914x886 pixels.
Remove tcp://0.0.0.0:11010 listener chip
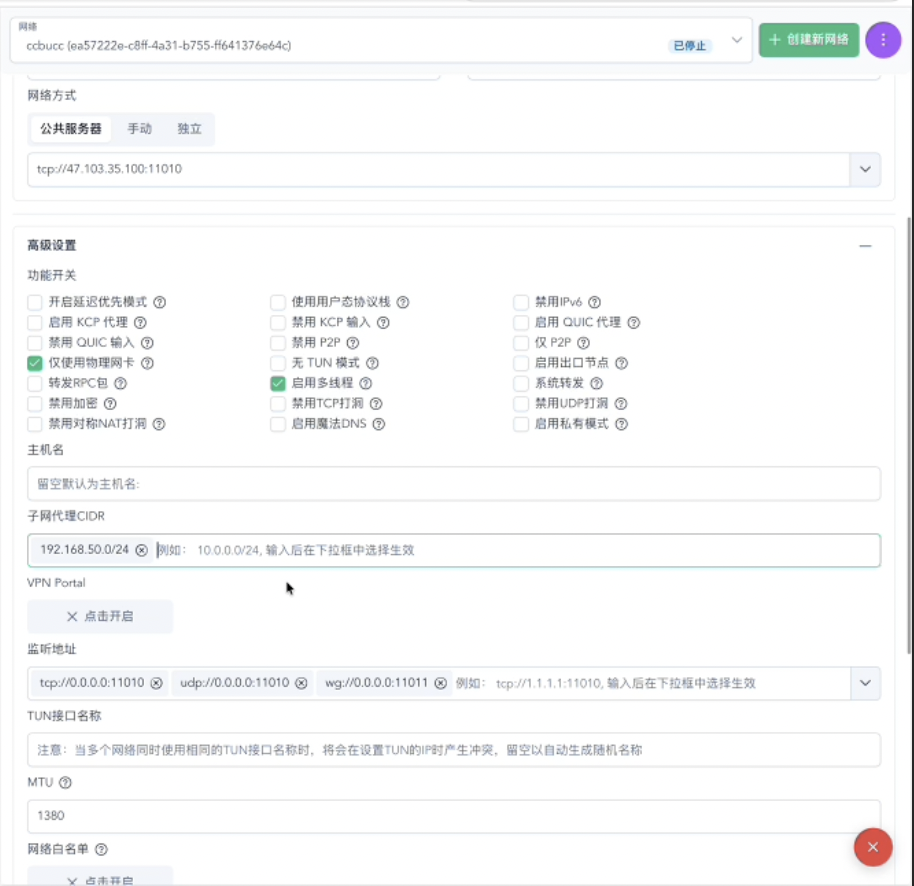[156, 683]
